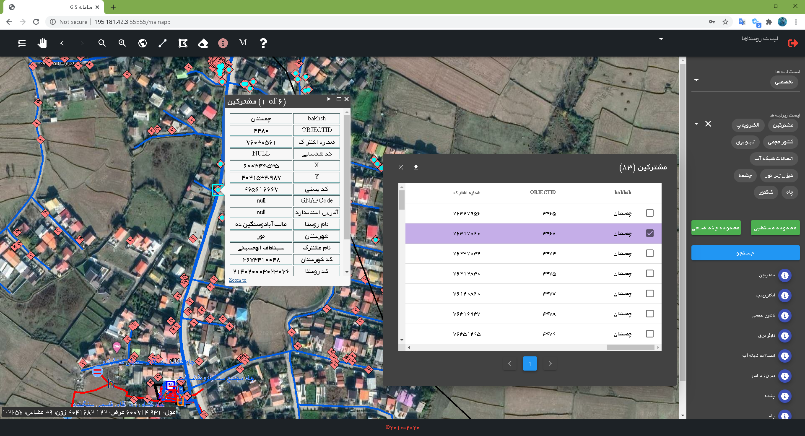Viewport: 805px width, 436px height.
Task: Select the line measure tool
Action: (x=162, y=43)
